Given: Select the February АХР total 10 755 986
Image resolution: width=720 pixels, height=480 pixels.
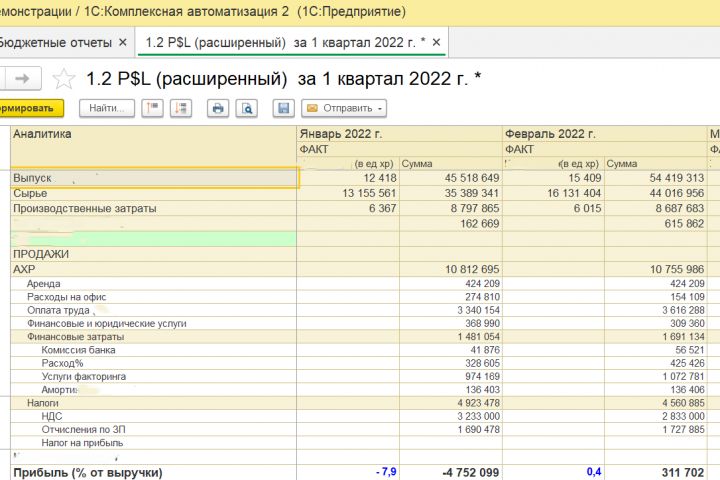Looking at the screenshot, I should (x=677, y=269).
